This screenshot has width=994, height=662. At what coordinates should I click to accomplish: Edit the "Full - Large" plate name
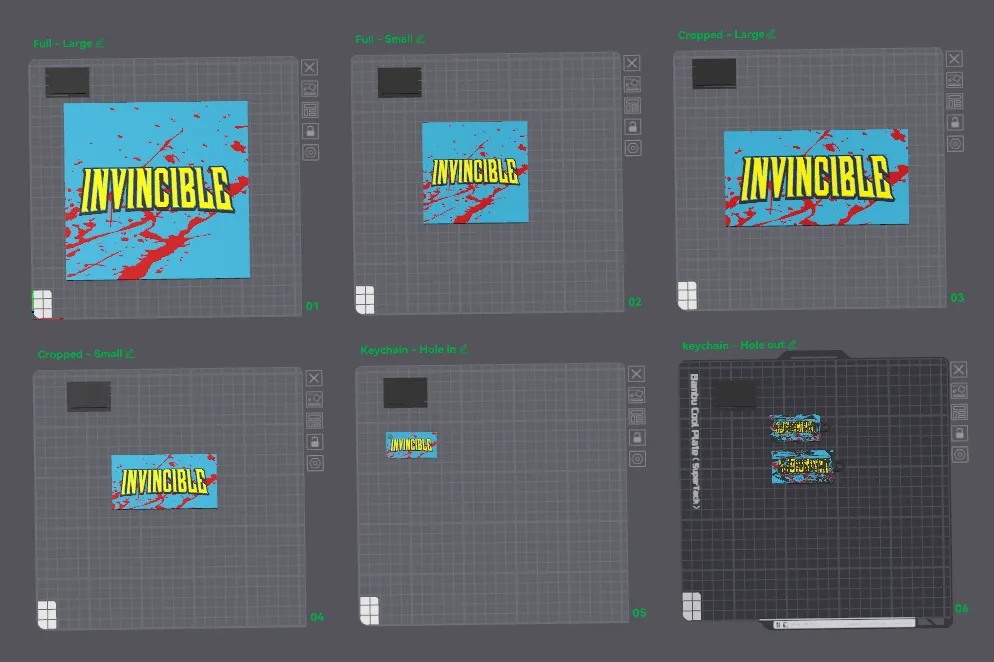[100, 43]
